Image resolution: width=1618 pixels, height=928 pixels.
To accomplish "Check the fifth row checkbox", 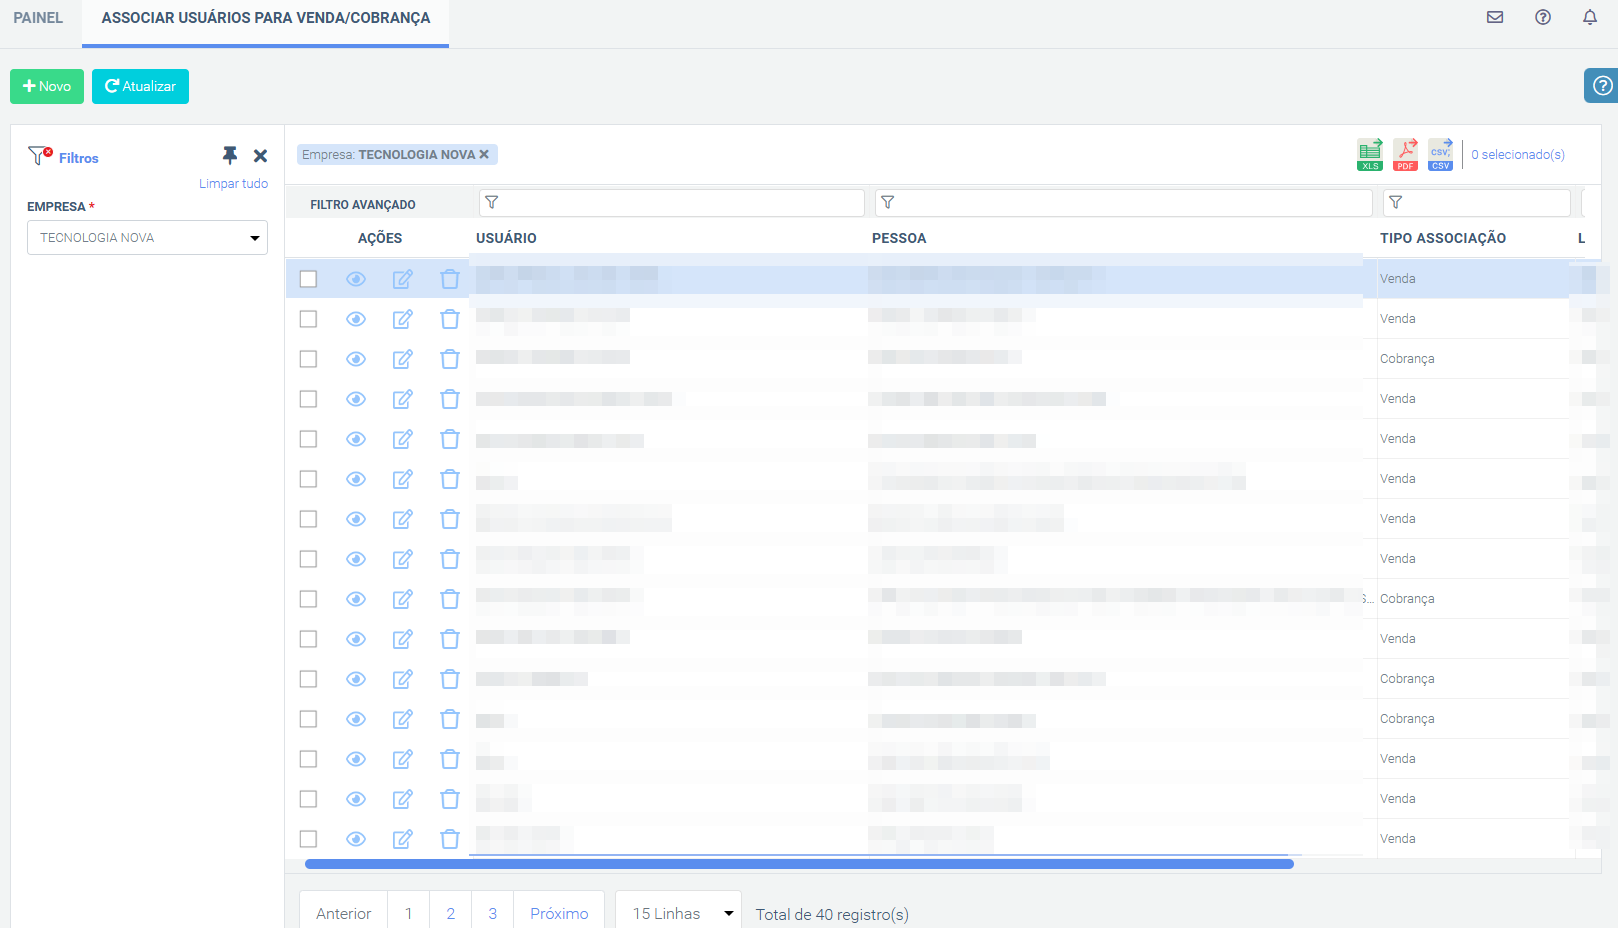I will pos(308,439).
